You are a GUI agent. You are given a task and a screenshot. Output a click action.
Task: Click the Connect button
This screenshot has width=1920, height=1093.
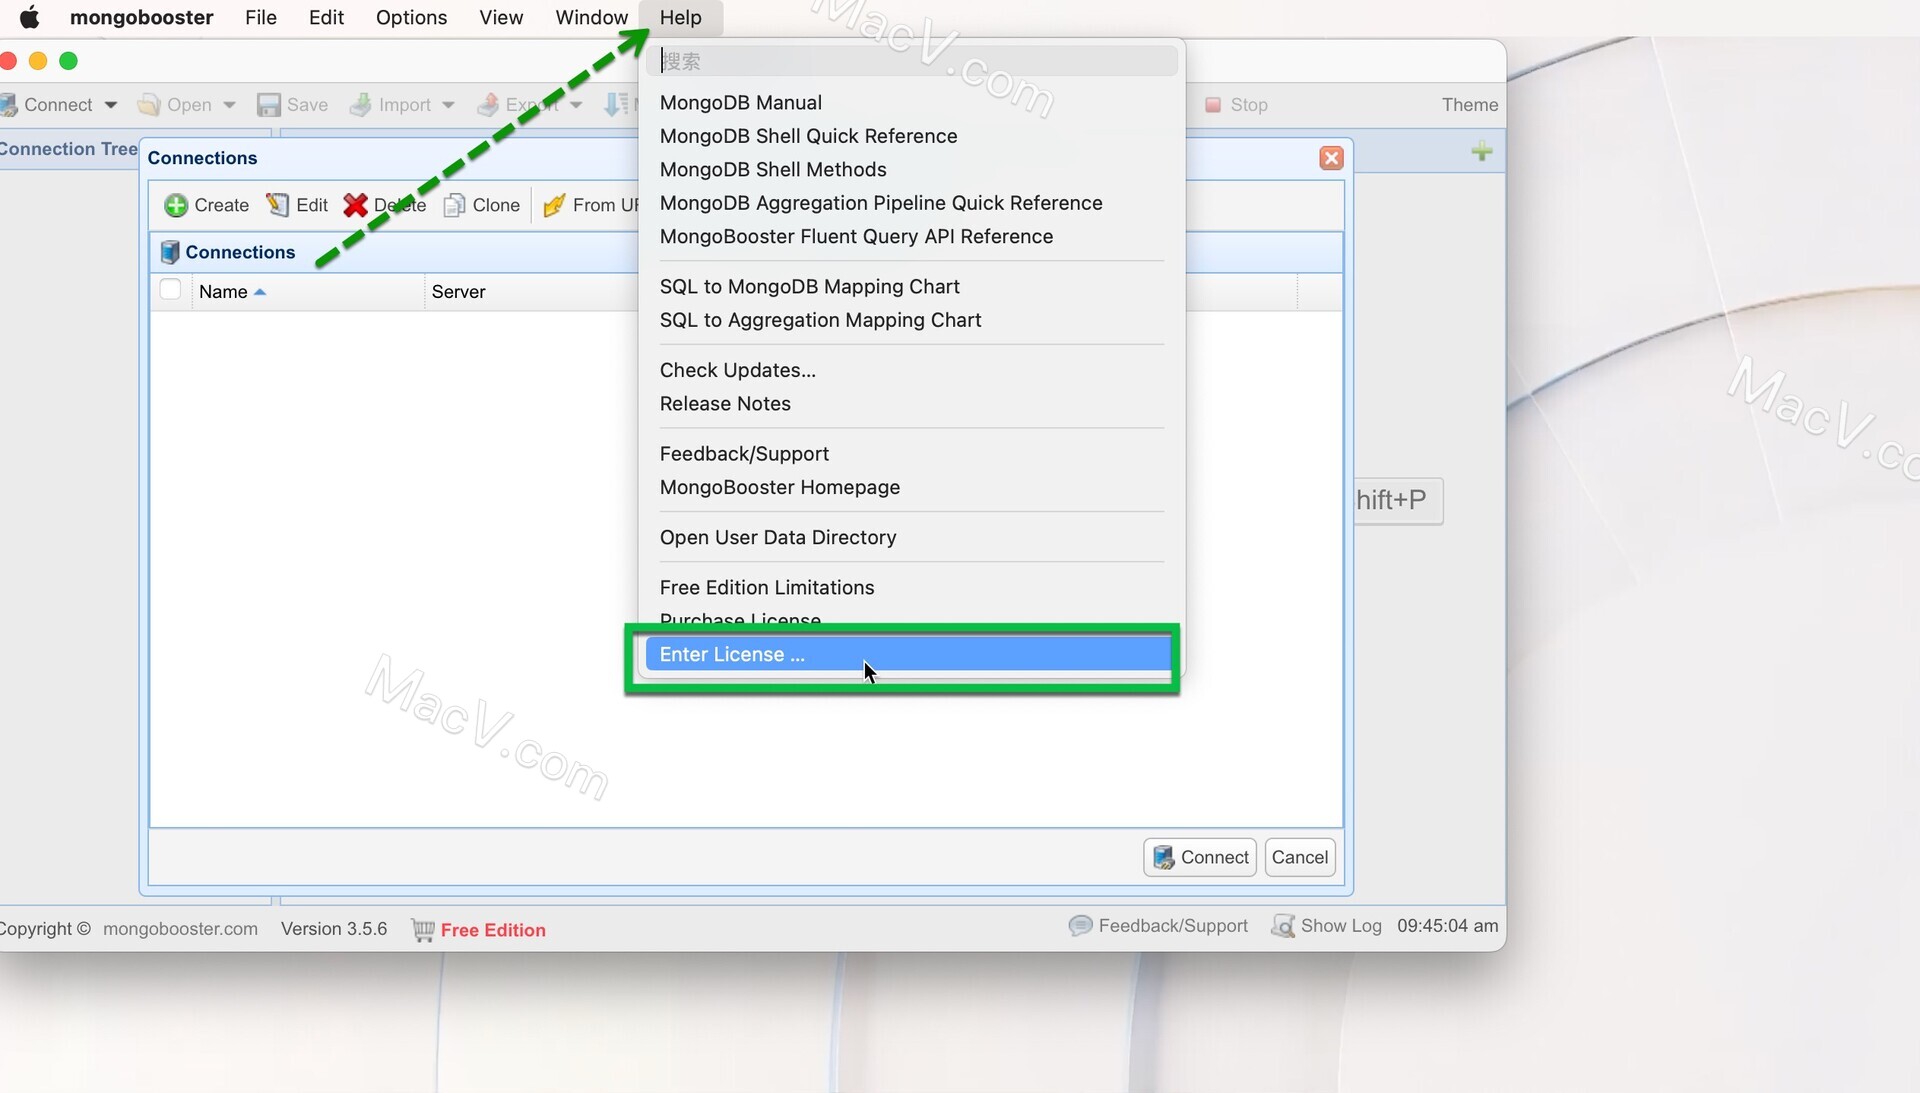tap(1201, 857)
